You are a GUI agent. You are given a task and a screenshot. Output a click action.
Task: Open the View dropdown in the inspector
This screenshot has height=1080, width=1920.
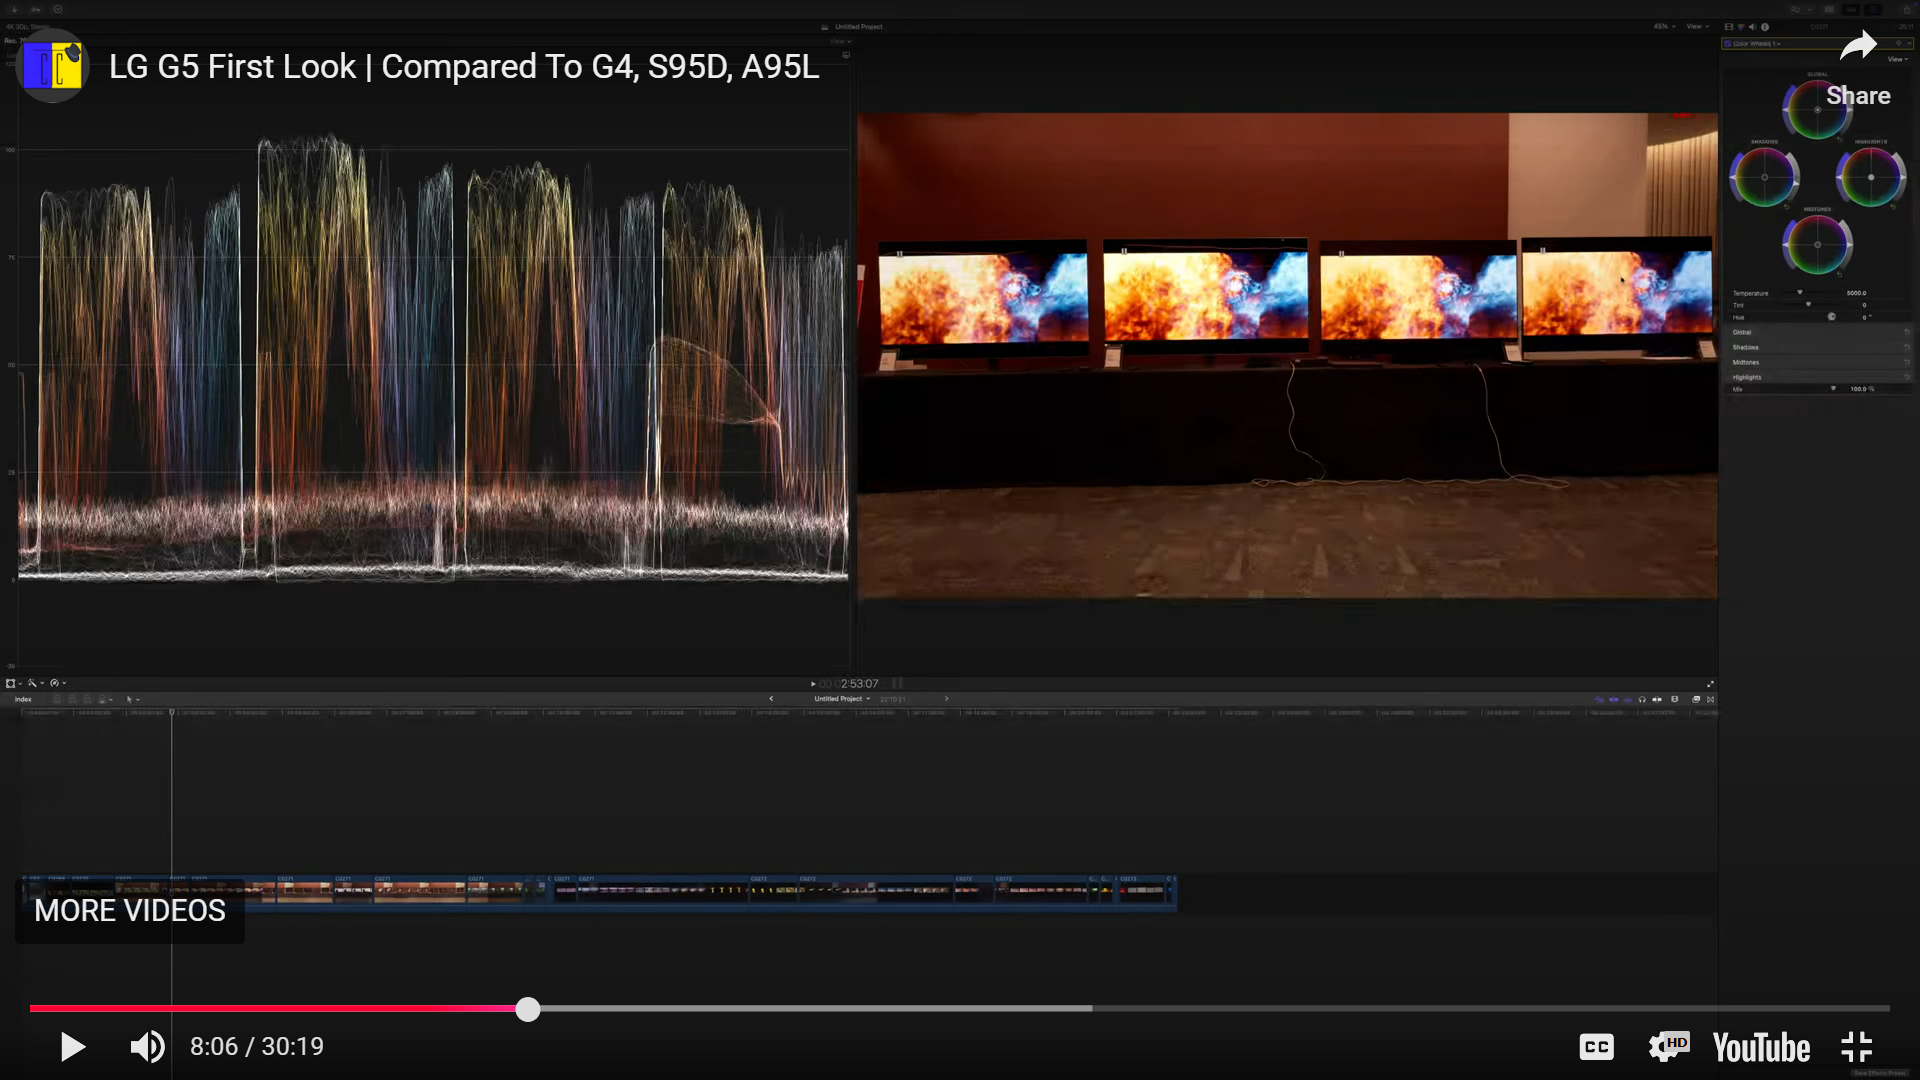point(1895,59)
